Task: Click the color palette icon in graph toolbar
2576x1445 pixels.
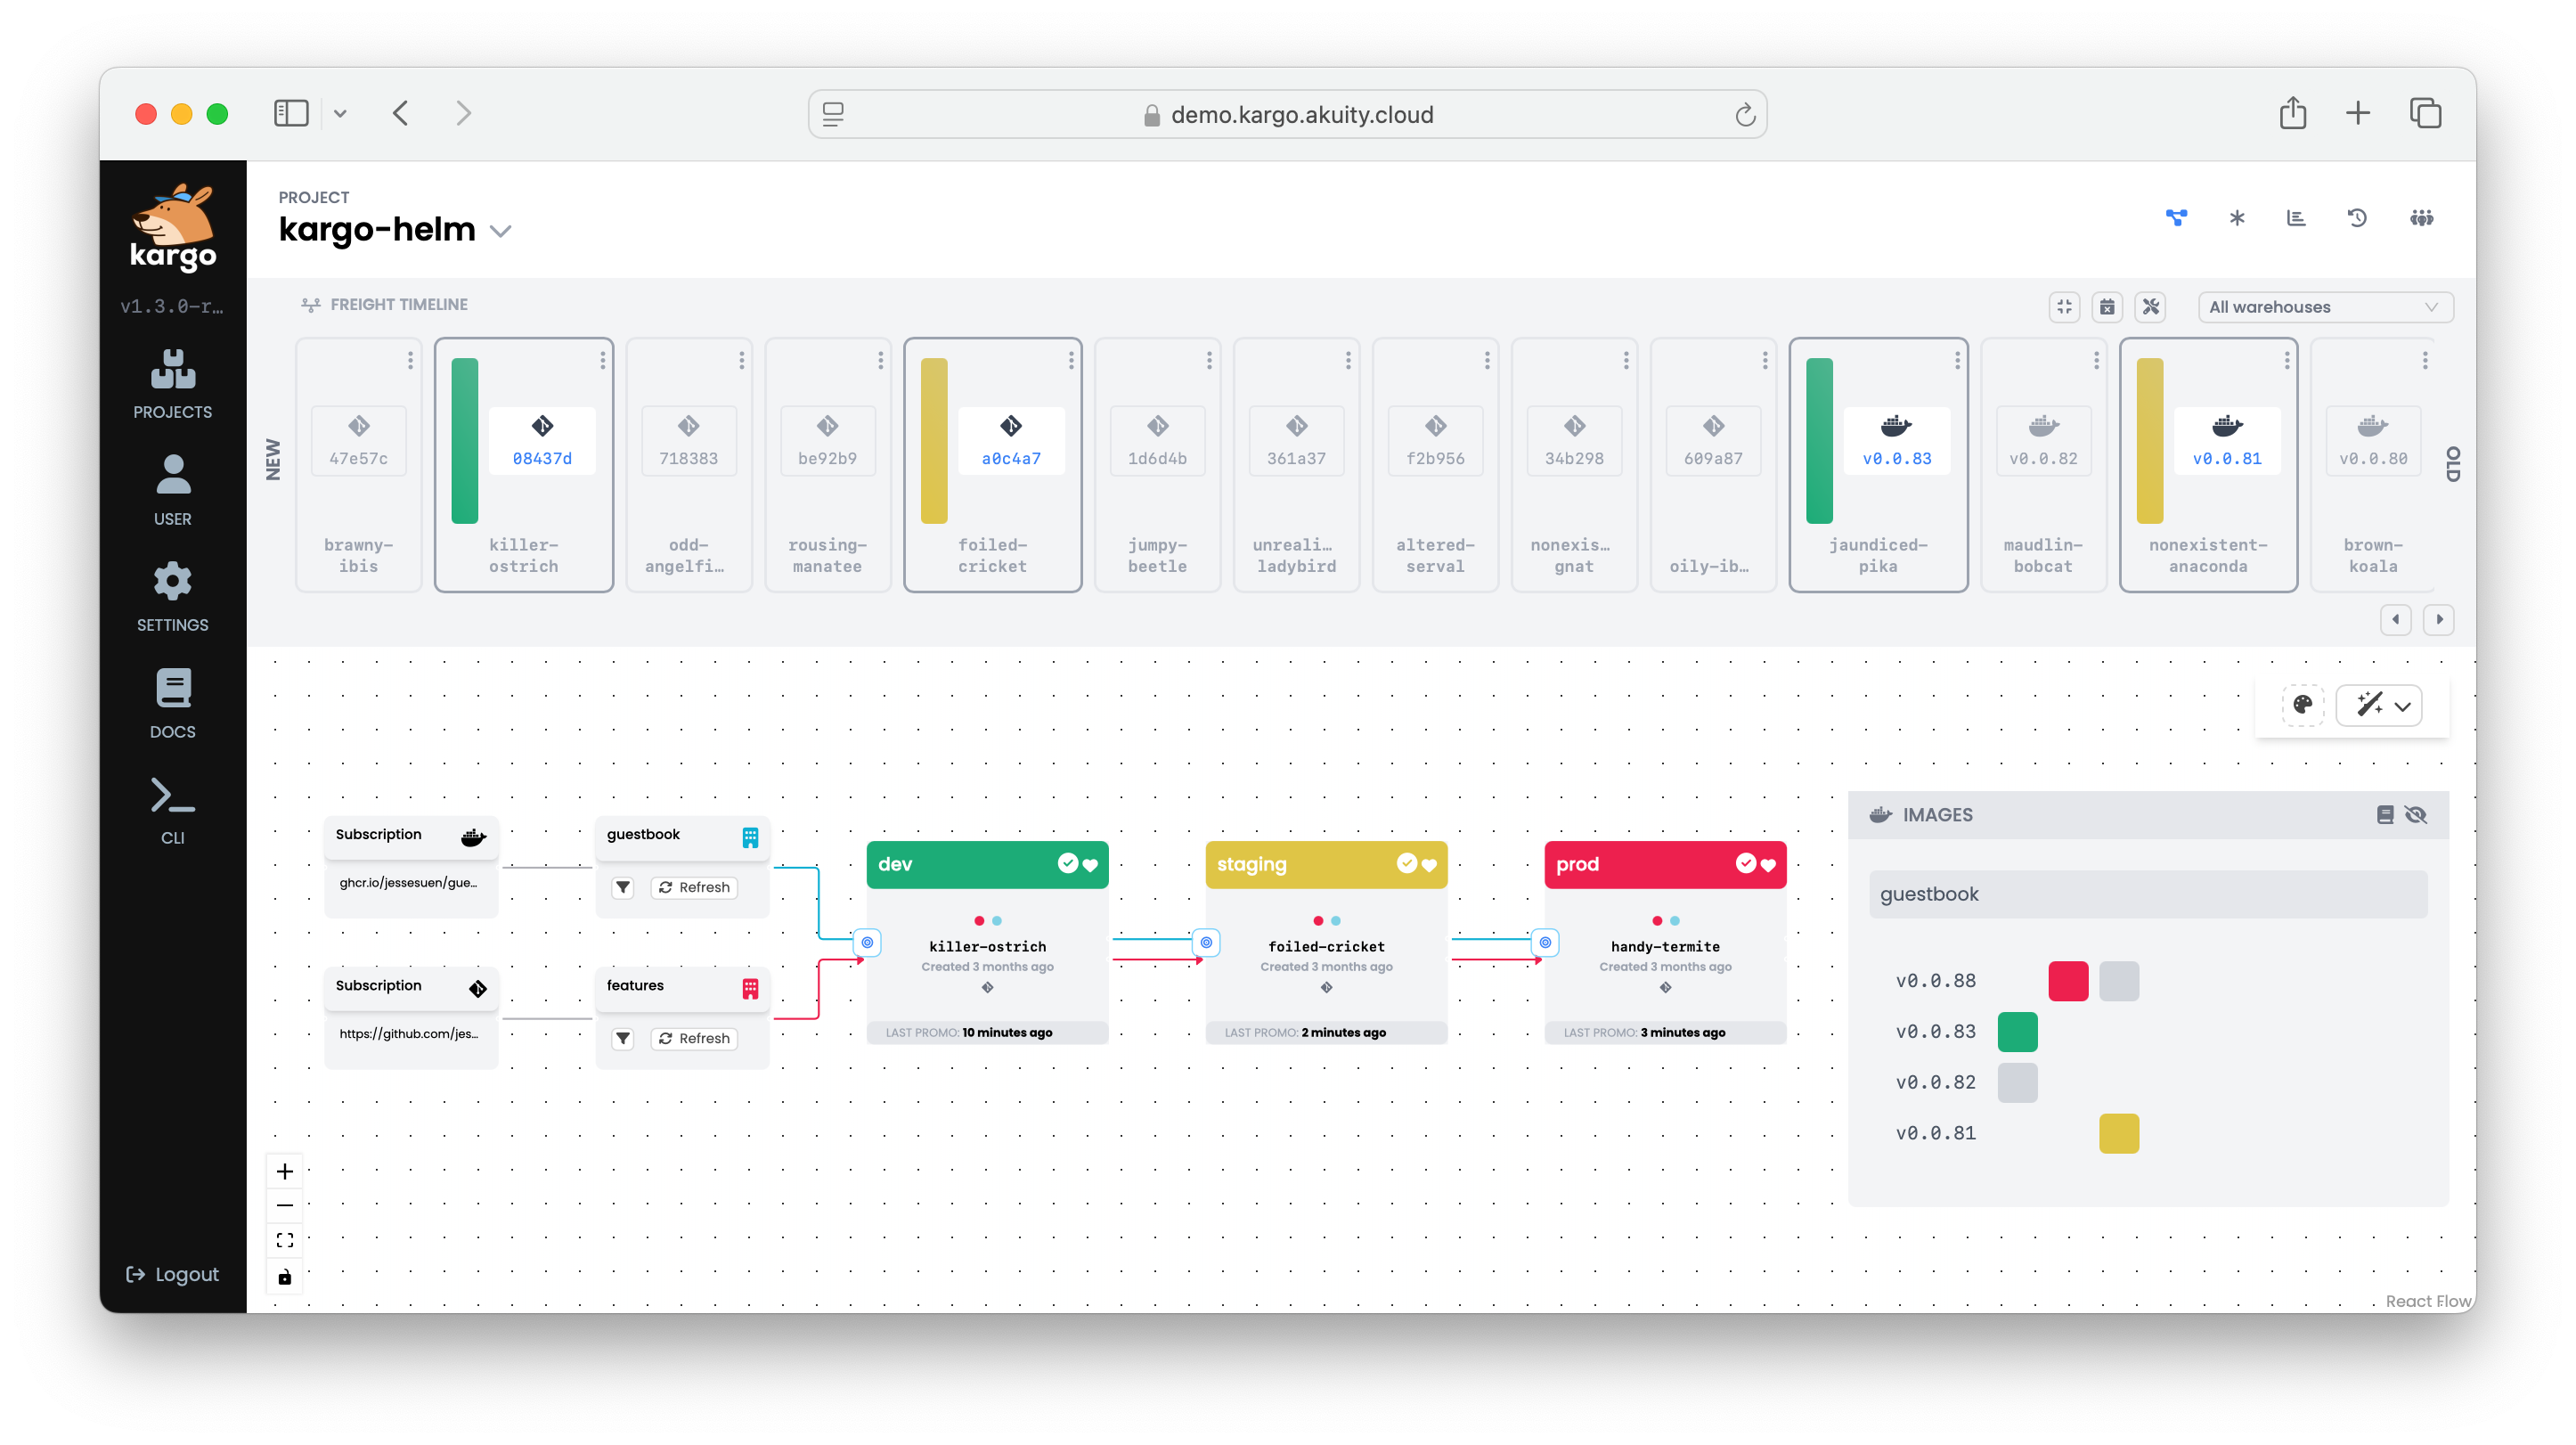Action: (x=2302, y=705)
